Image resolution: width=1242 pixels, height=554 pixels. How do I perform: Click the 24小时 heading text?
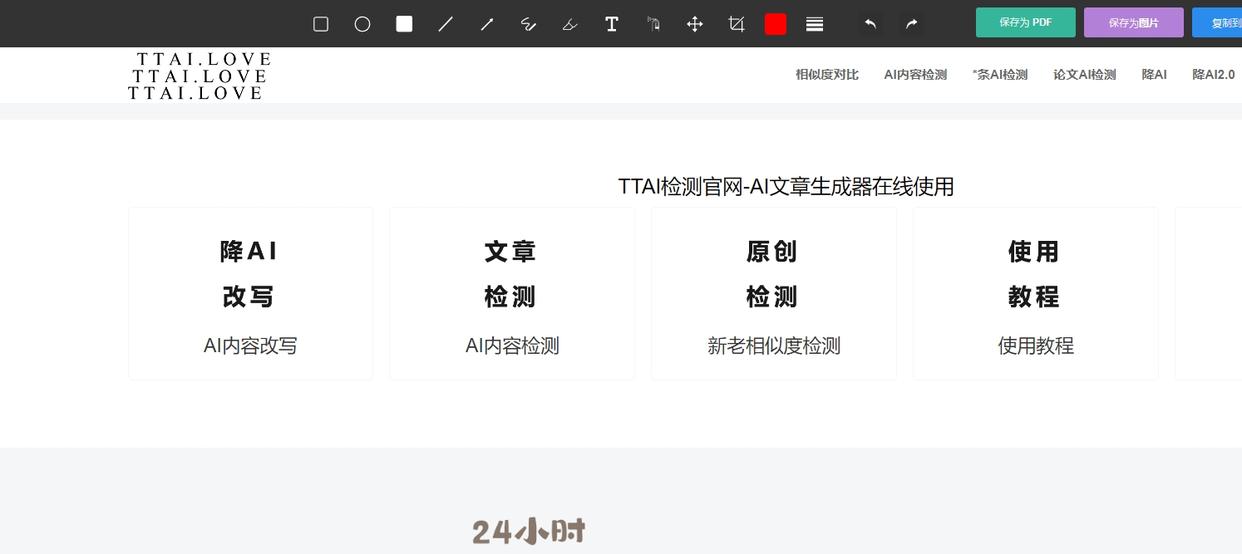(529, 531)
